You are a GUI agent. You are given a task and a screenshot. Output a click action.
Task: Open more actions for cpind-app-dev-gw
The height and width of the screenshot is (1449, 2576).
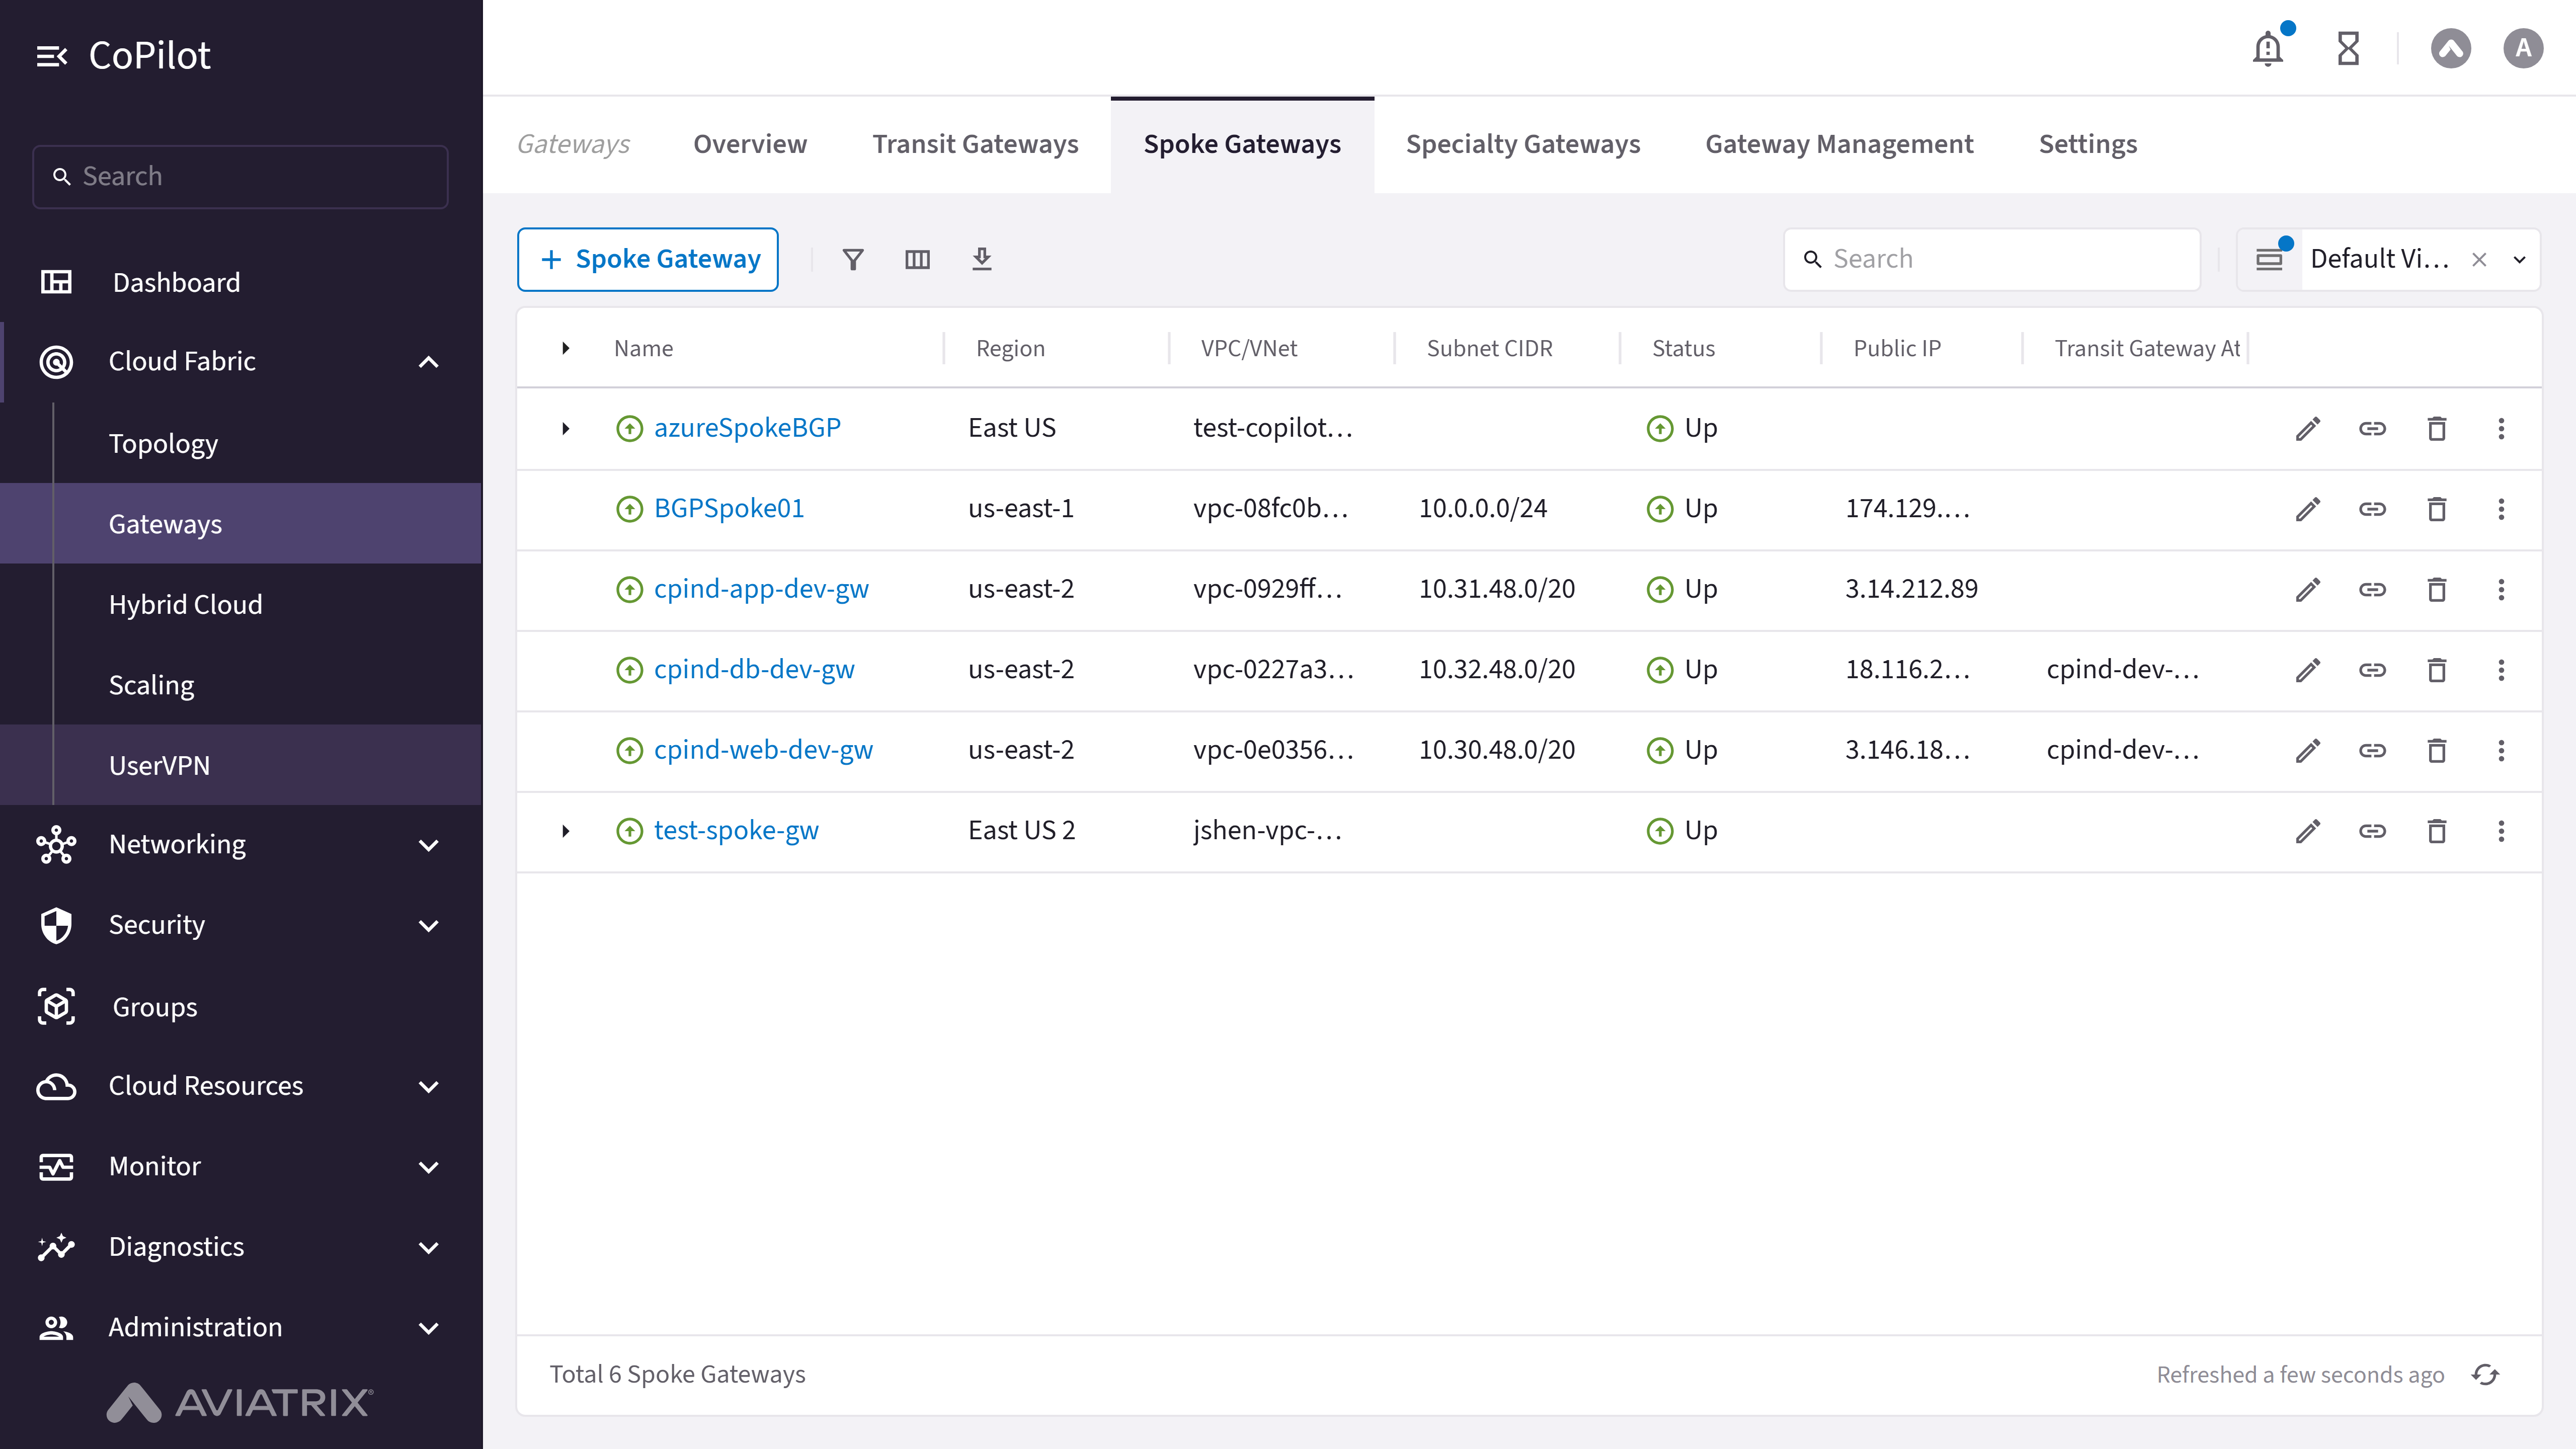click(x=2501, y=590)
